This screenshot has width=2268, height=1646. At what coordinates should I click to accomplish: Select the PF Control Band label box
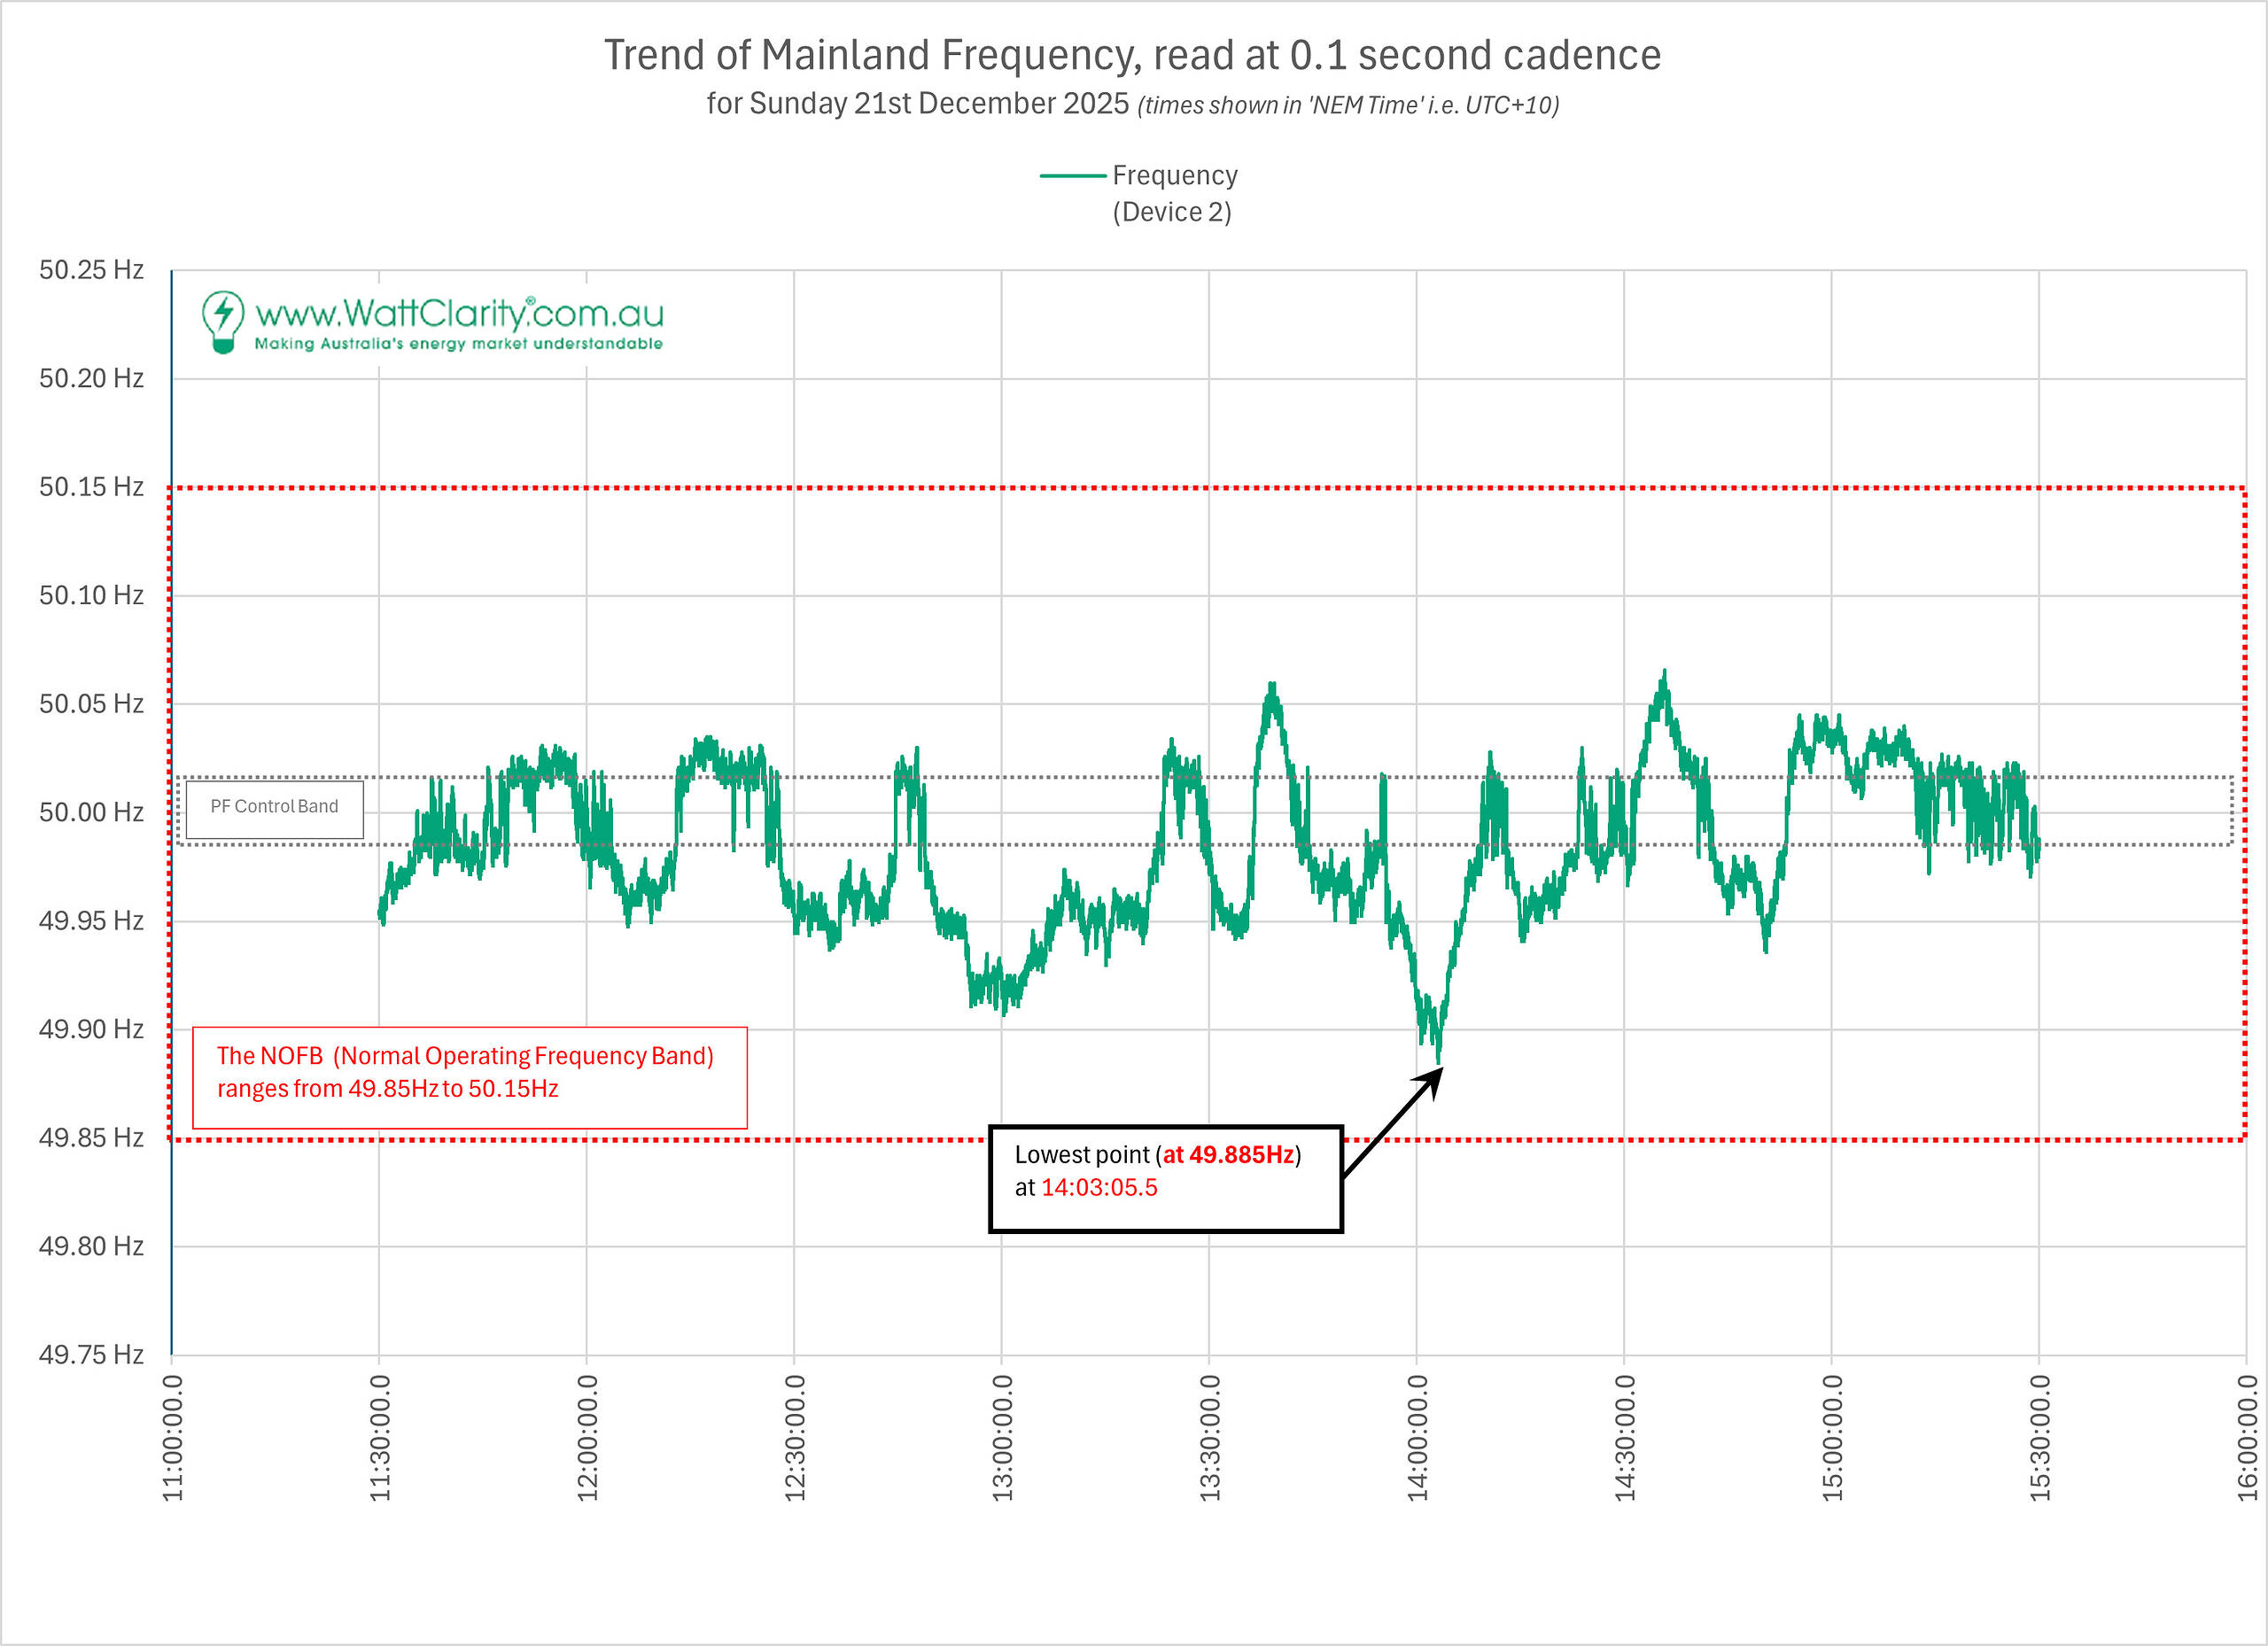coord(274,808)
